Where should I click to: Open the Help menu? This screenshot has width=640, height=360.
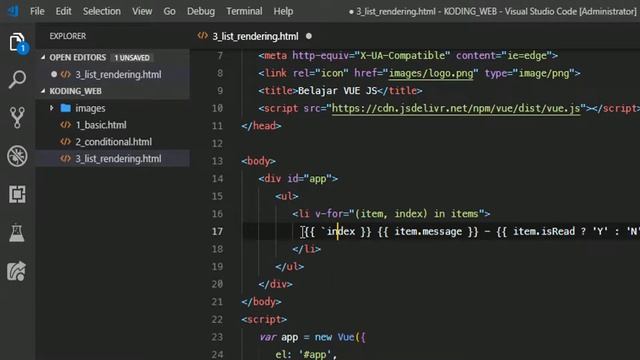point(283,11)
